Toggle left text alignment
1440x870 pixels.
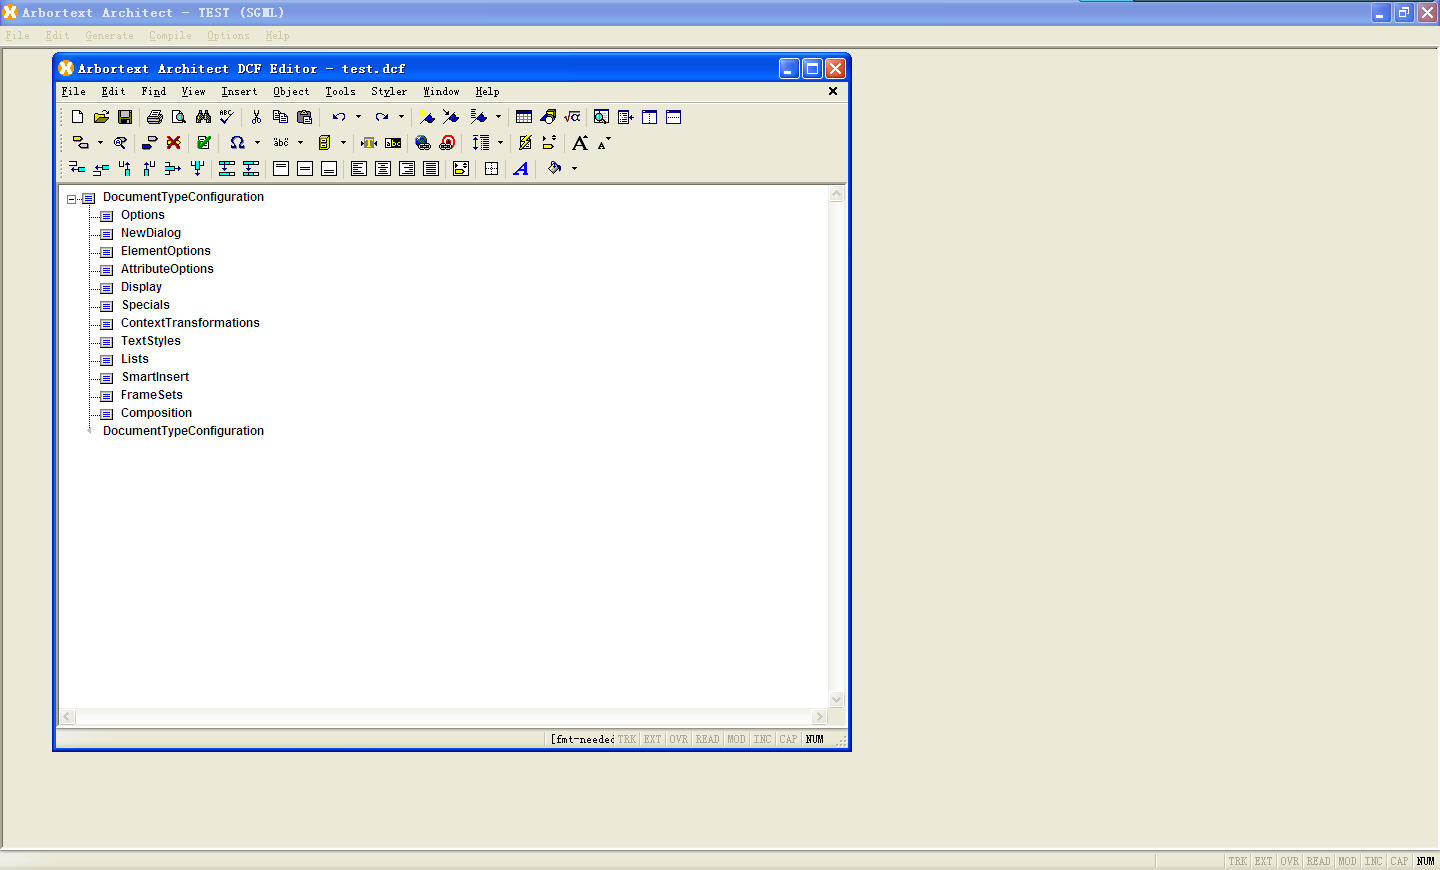pyautogui.click(x=359, y=169)
